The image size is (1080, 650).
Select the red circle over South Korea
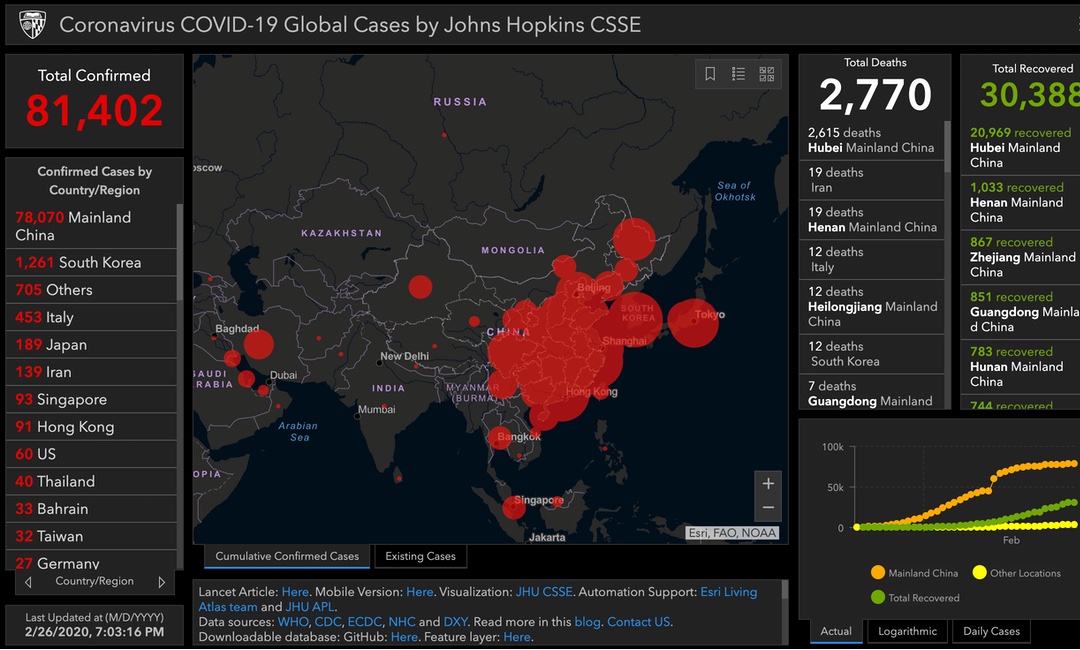point(634,318)
